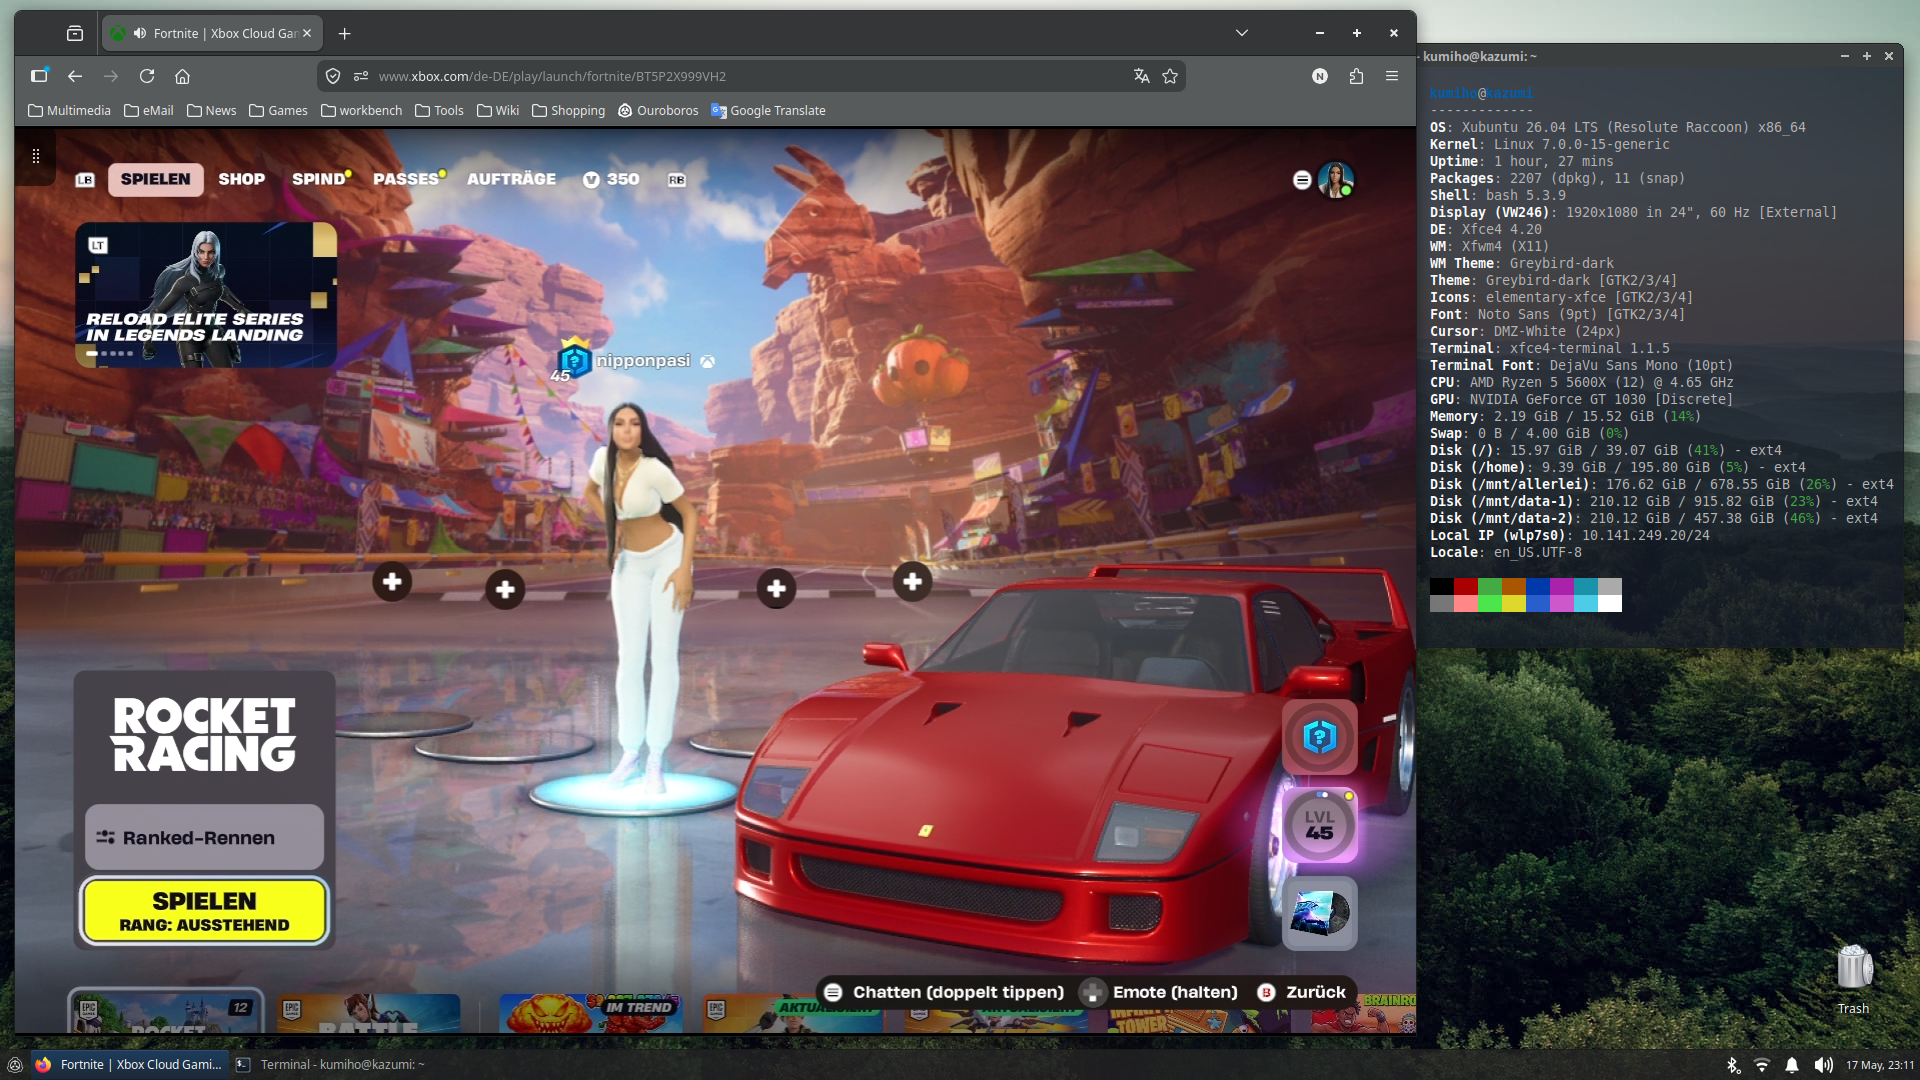
Task: Open the player profile avatar
Action: [1335, 180]
